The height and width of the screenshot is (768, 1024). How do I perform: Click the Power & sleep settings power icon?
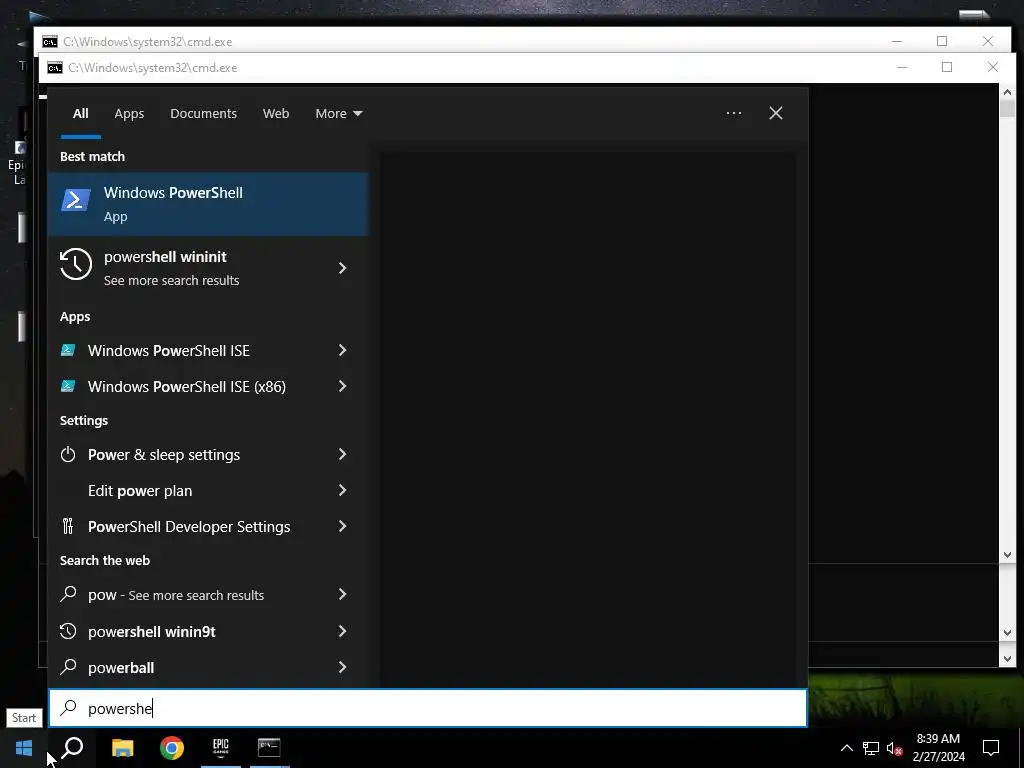(x=68, y=455)
